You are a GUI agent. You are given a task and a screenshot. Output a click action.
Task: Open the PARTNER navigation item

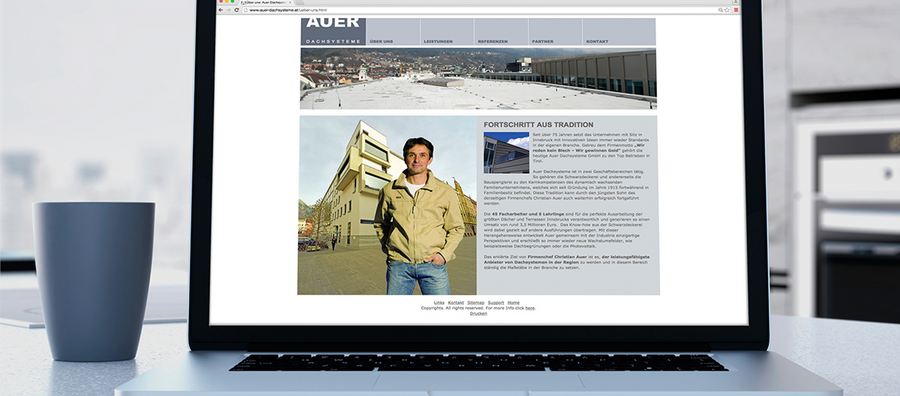point(555,32)
